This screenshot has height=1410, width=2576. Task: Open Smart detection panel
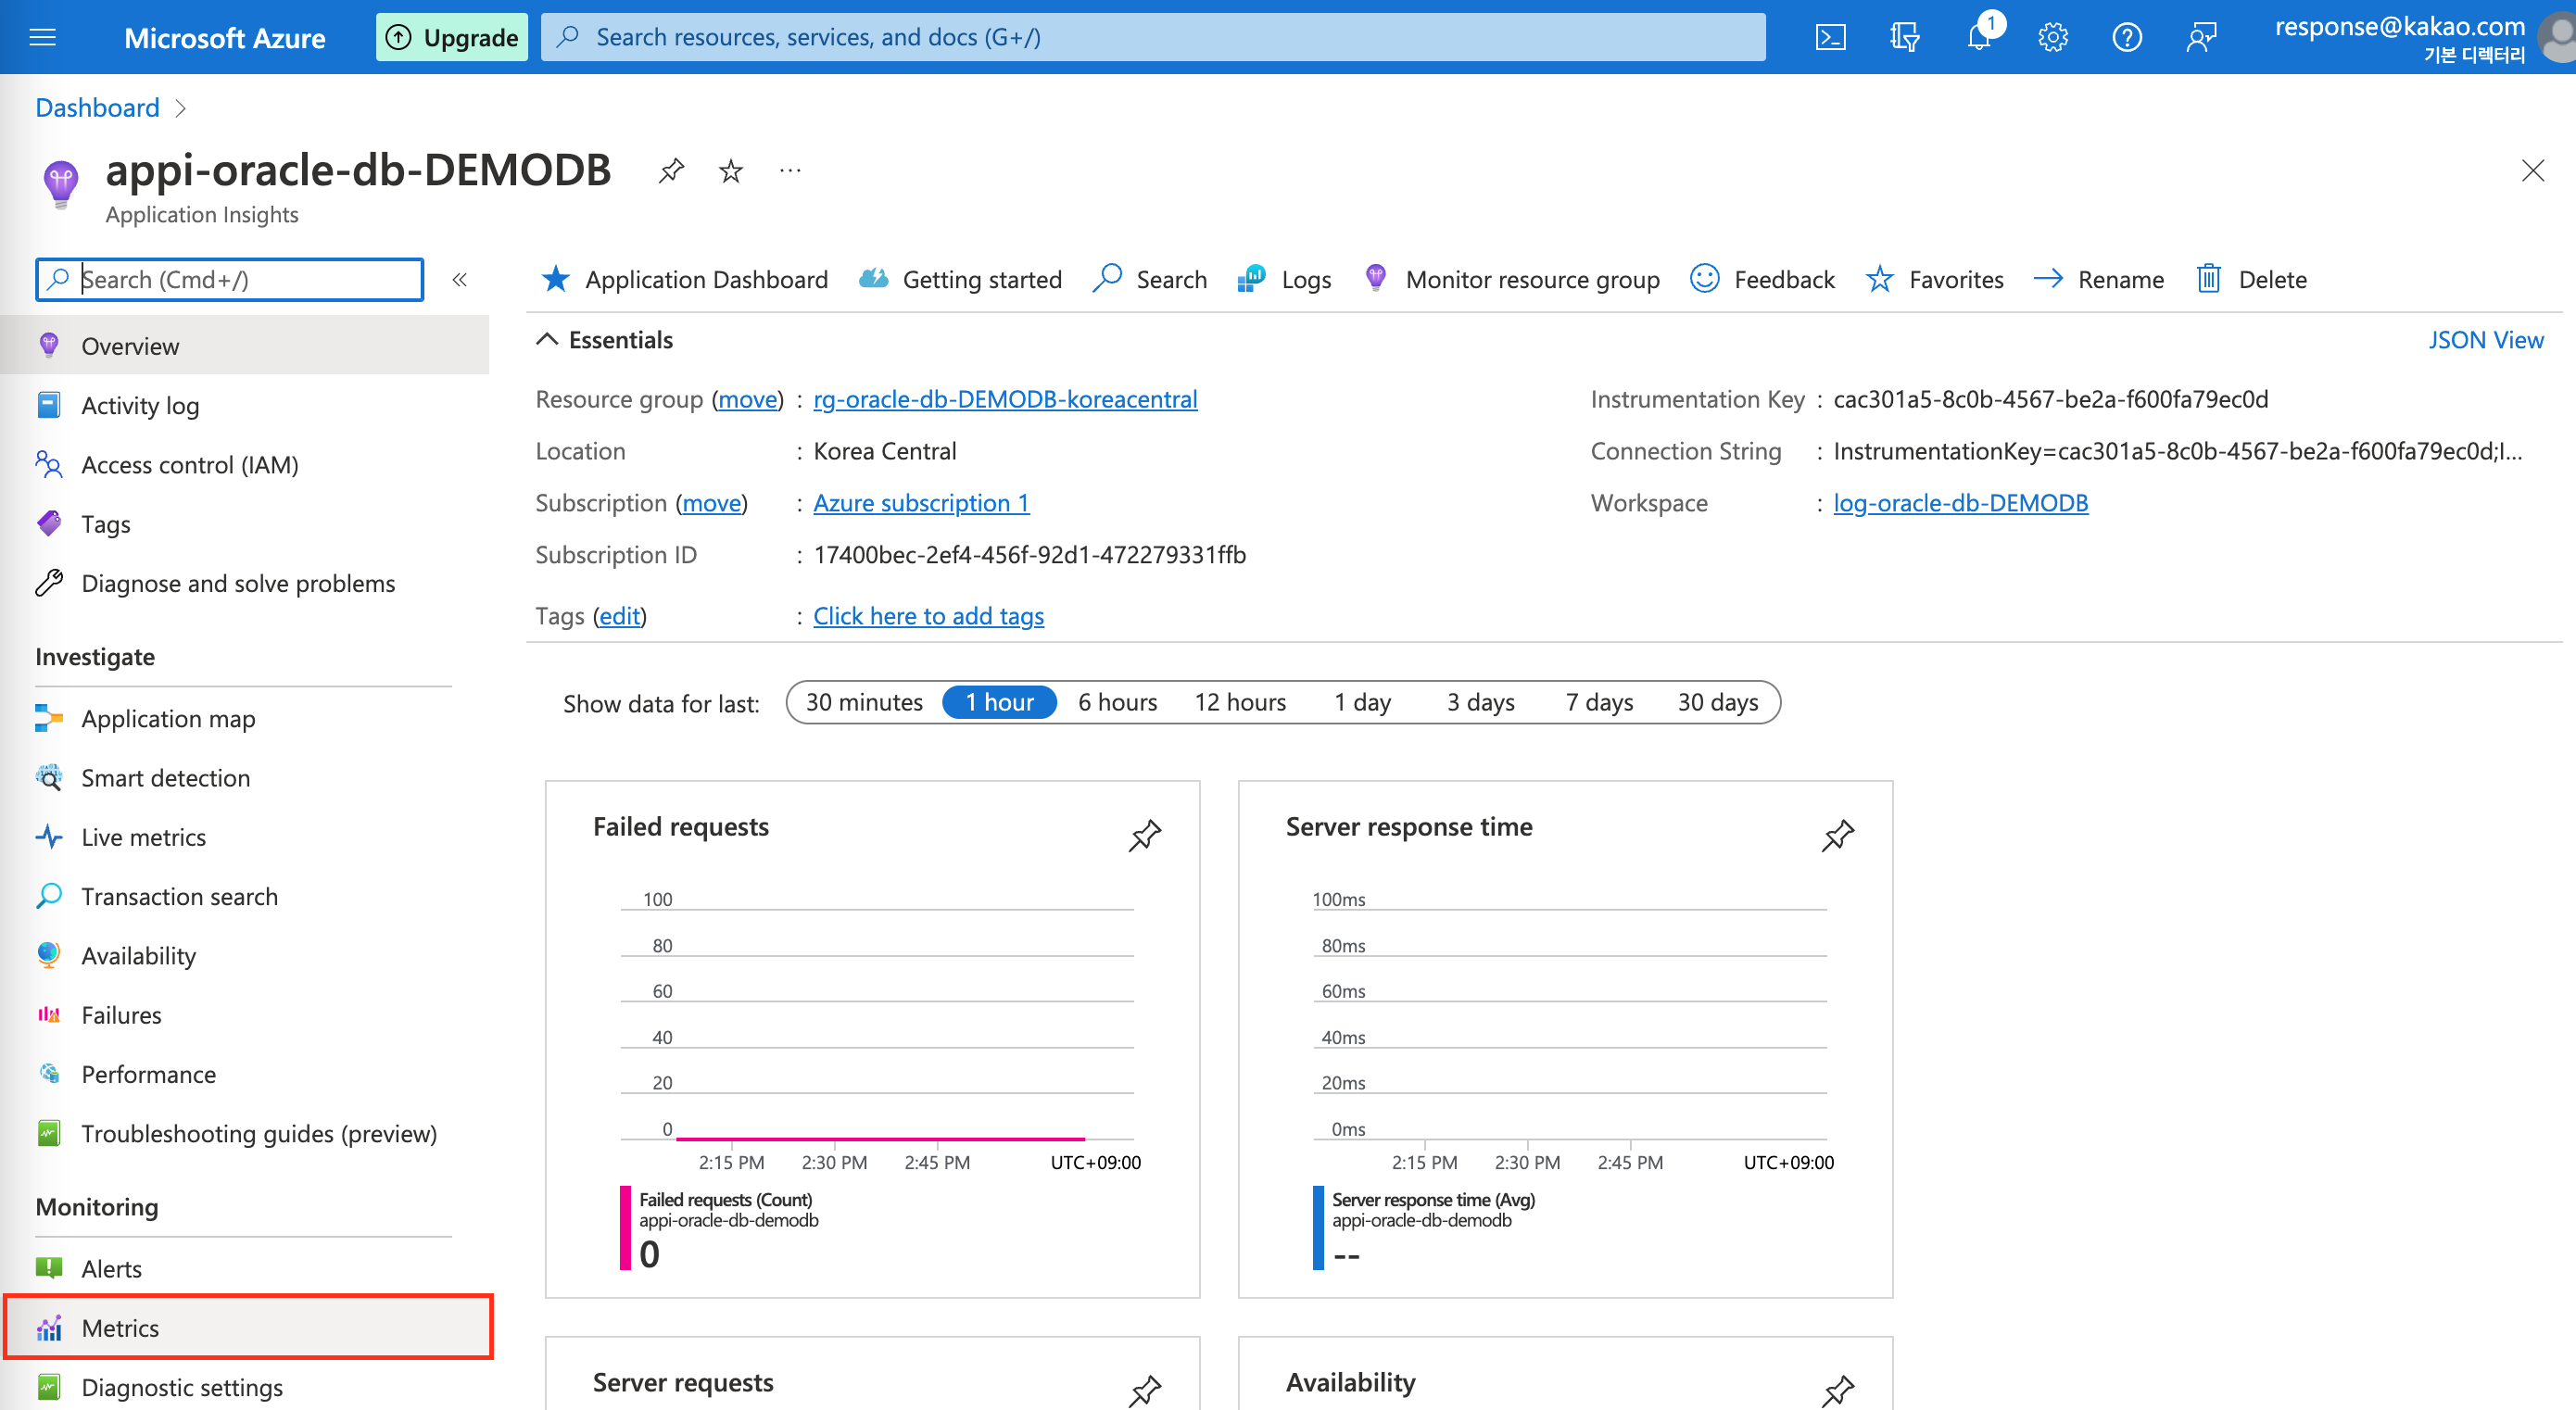point(167,774)
